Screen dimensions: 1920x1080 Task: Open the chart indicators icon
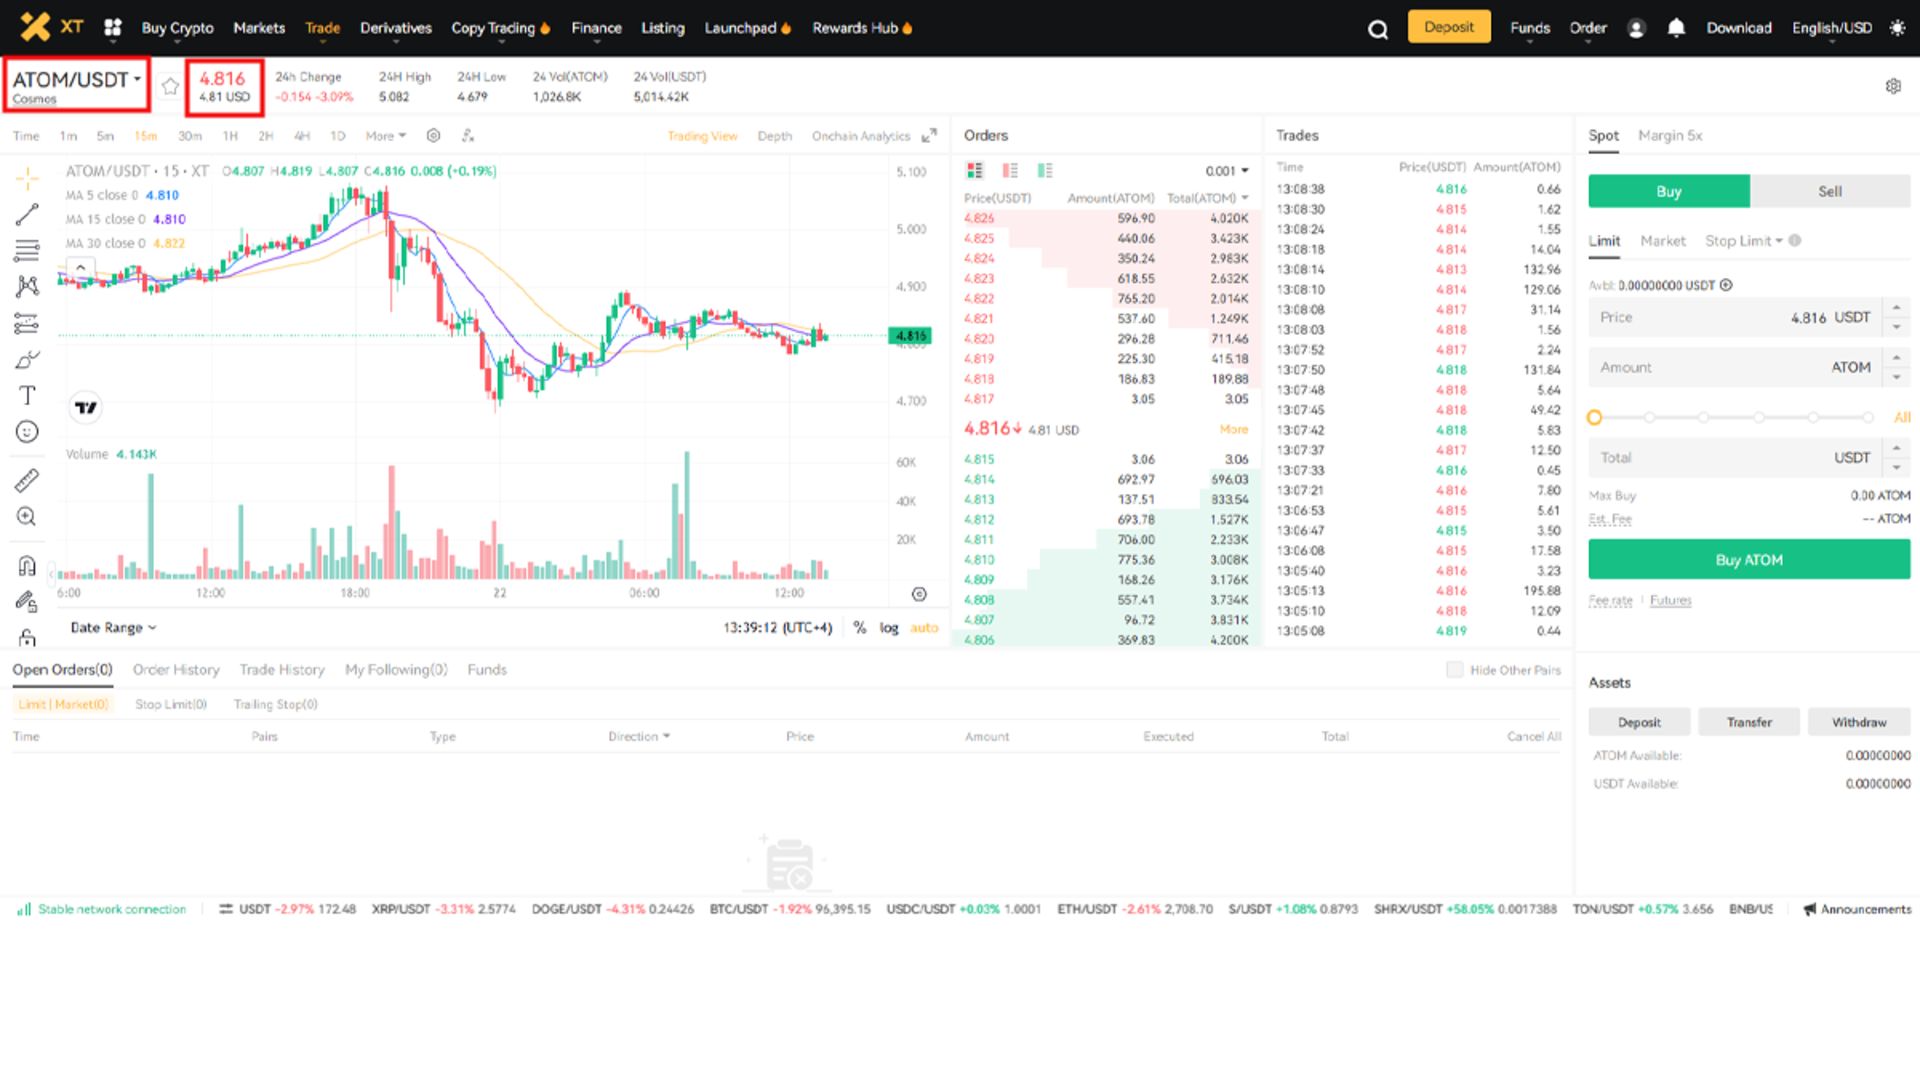[468, 135]
